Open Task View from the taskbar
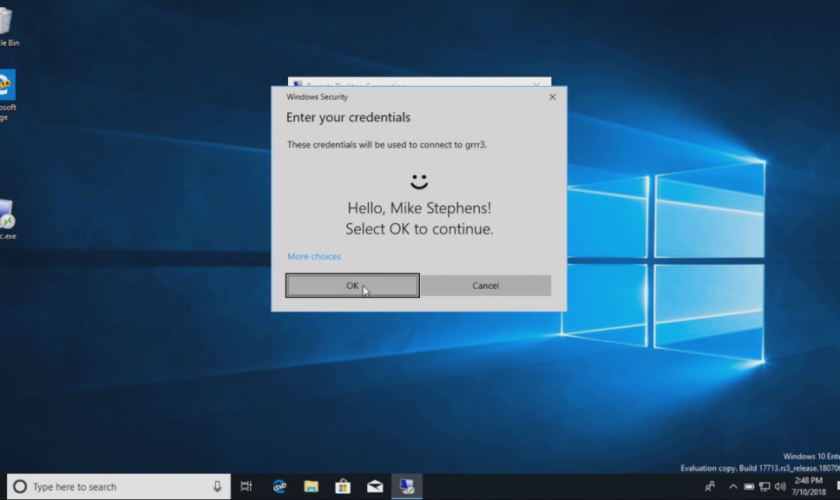The height and width of the screenshot is (500, 840). (246, 487)
